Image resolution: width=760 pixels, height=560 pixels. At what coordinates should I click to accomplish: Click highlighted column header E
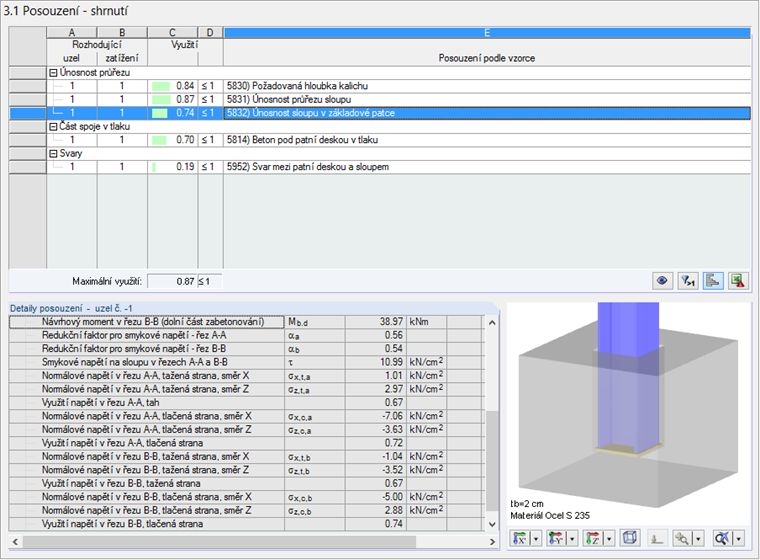click(487, 32)
